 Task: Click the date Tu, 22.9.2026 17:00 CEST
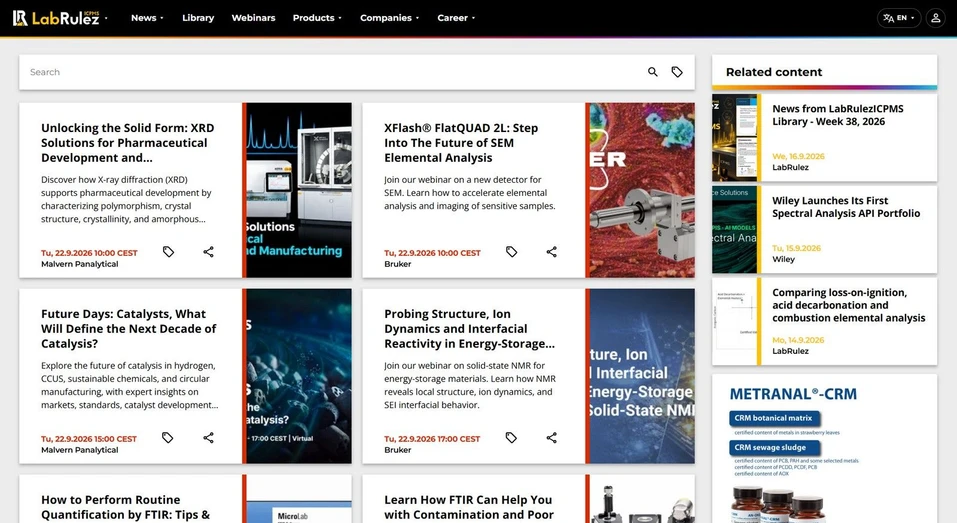click(x=432, y=439)
